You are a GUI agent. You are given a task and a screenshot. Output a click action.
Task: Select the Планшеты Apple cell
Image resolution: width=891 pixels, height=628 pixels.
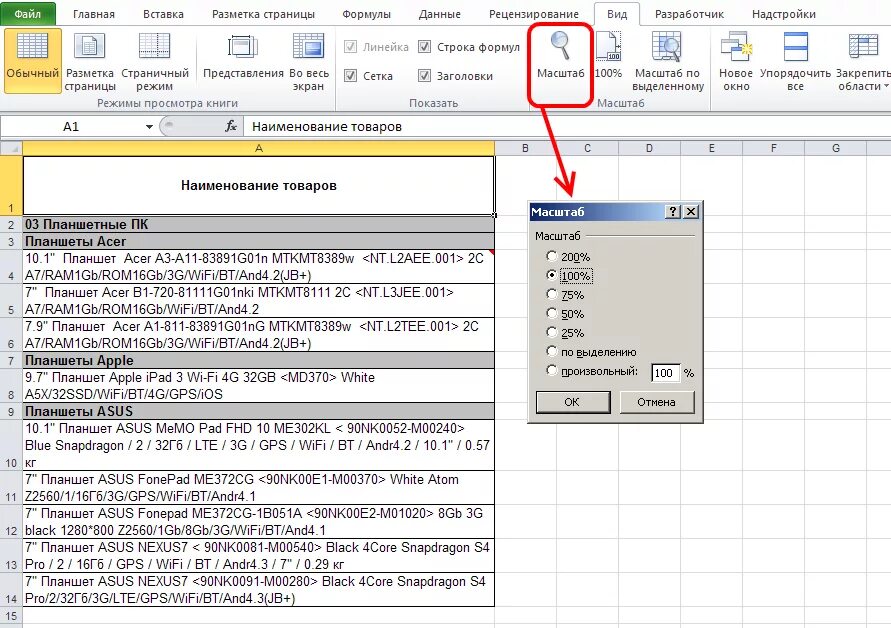tap(259, 360)
